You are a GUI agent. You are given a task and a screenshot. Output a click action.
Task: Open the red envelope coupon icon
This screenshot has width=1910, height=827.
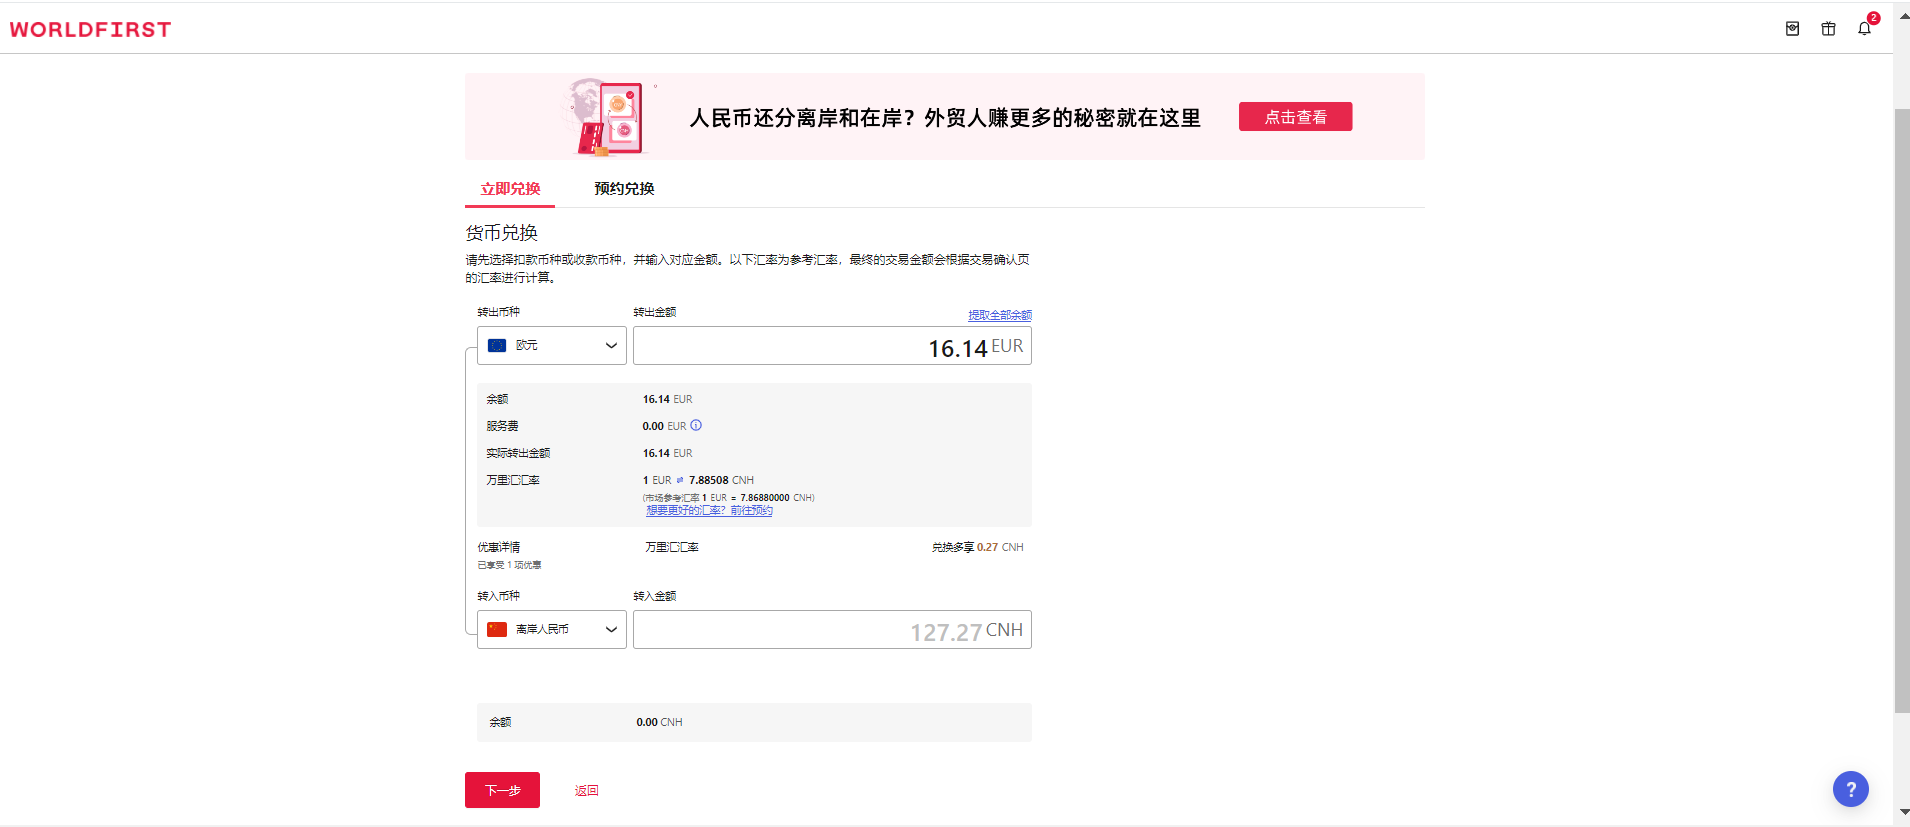(x=1792, y=29)
